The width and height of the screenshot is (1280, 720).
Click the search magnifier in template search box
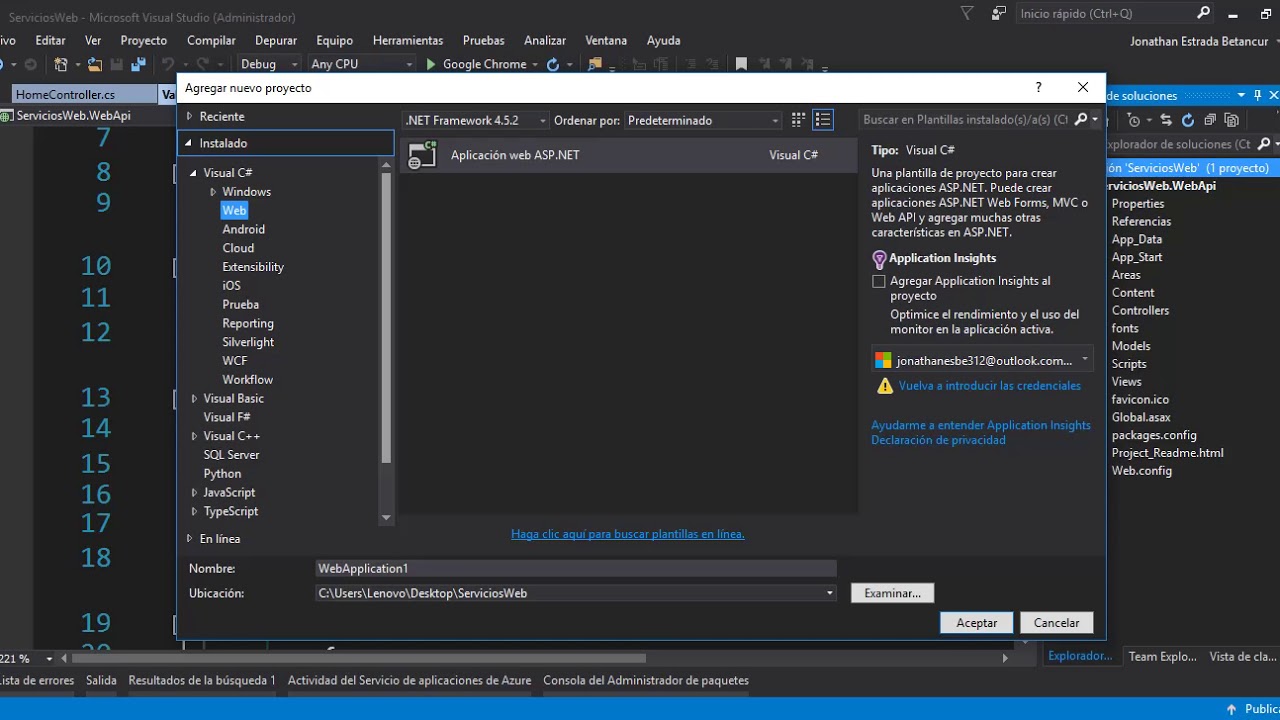(x=1080, y=120)
